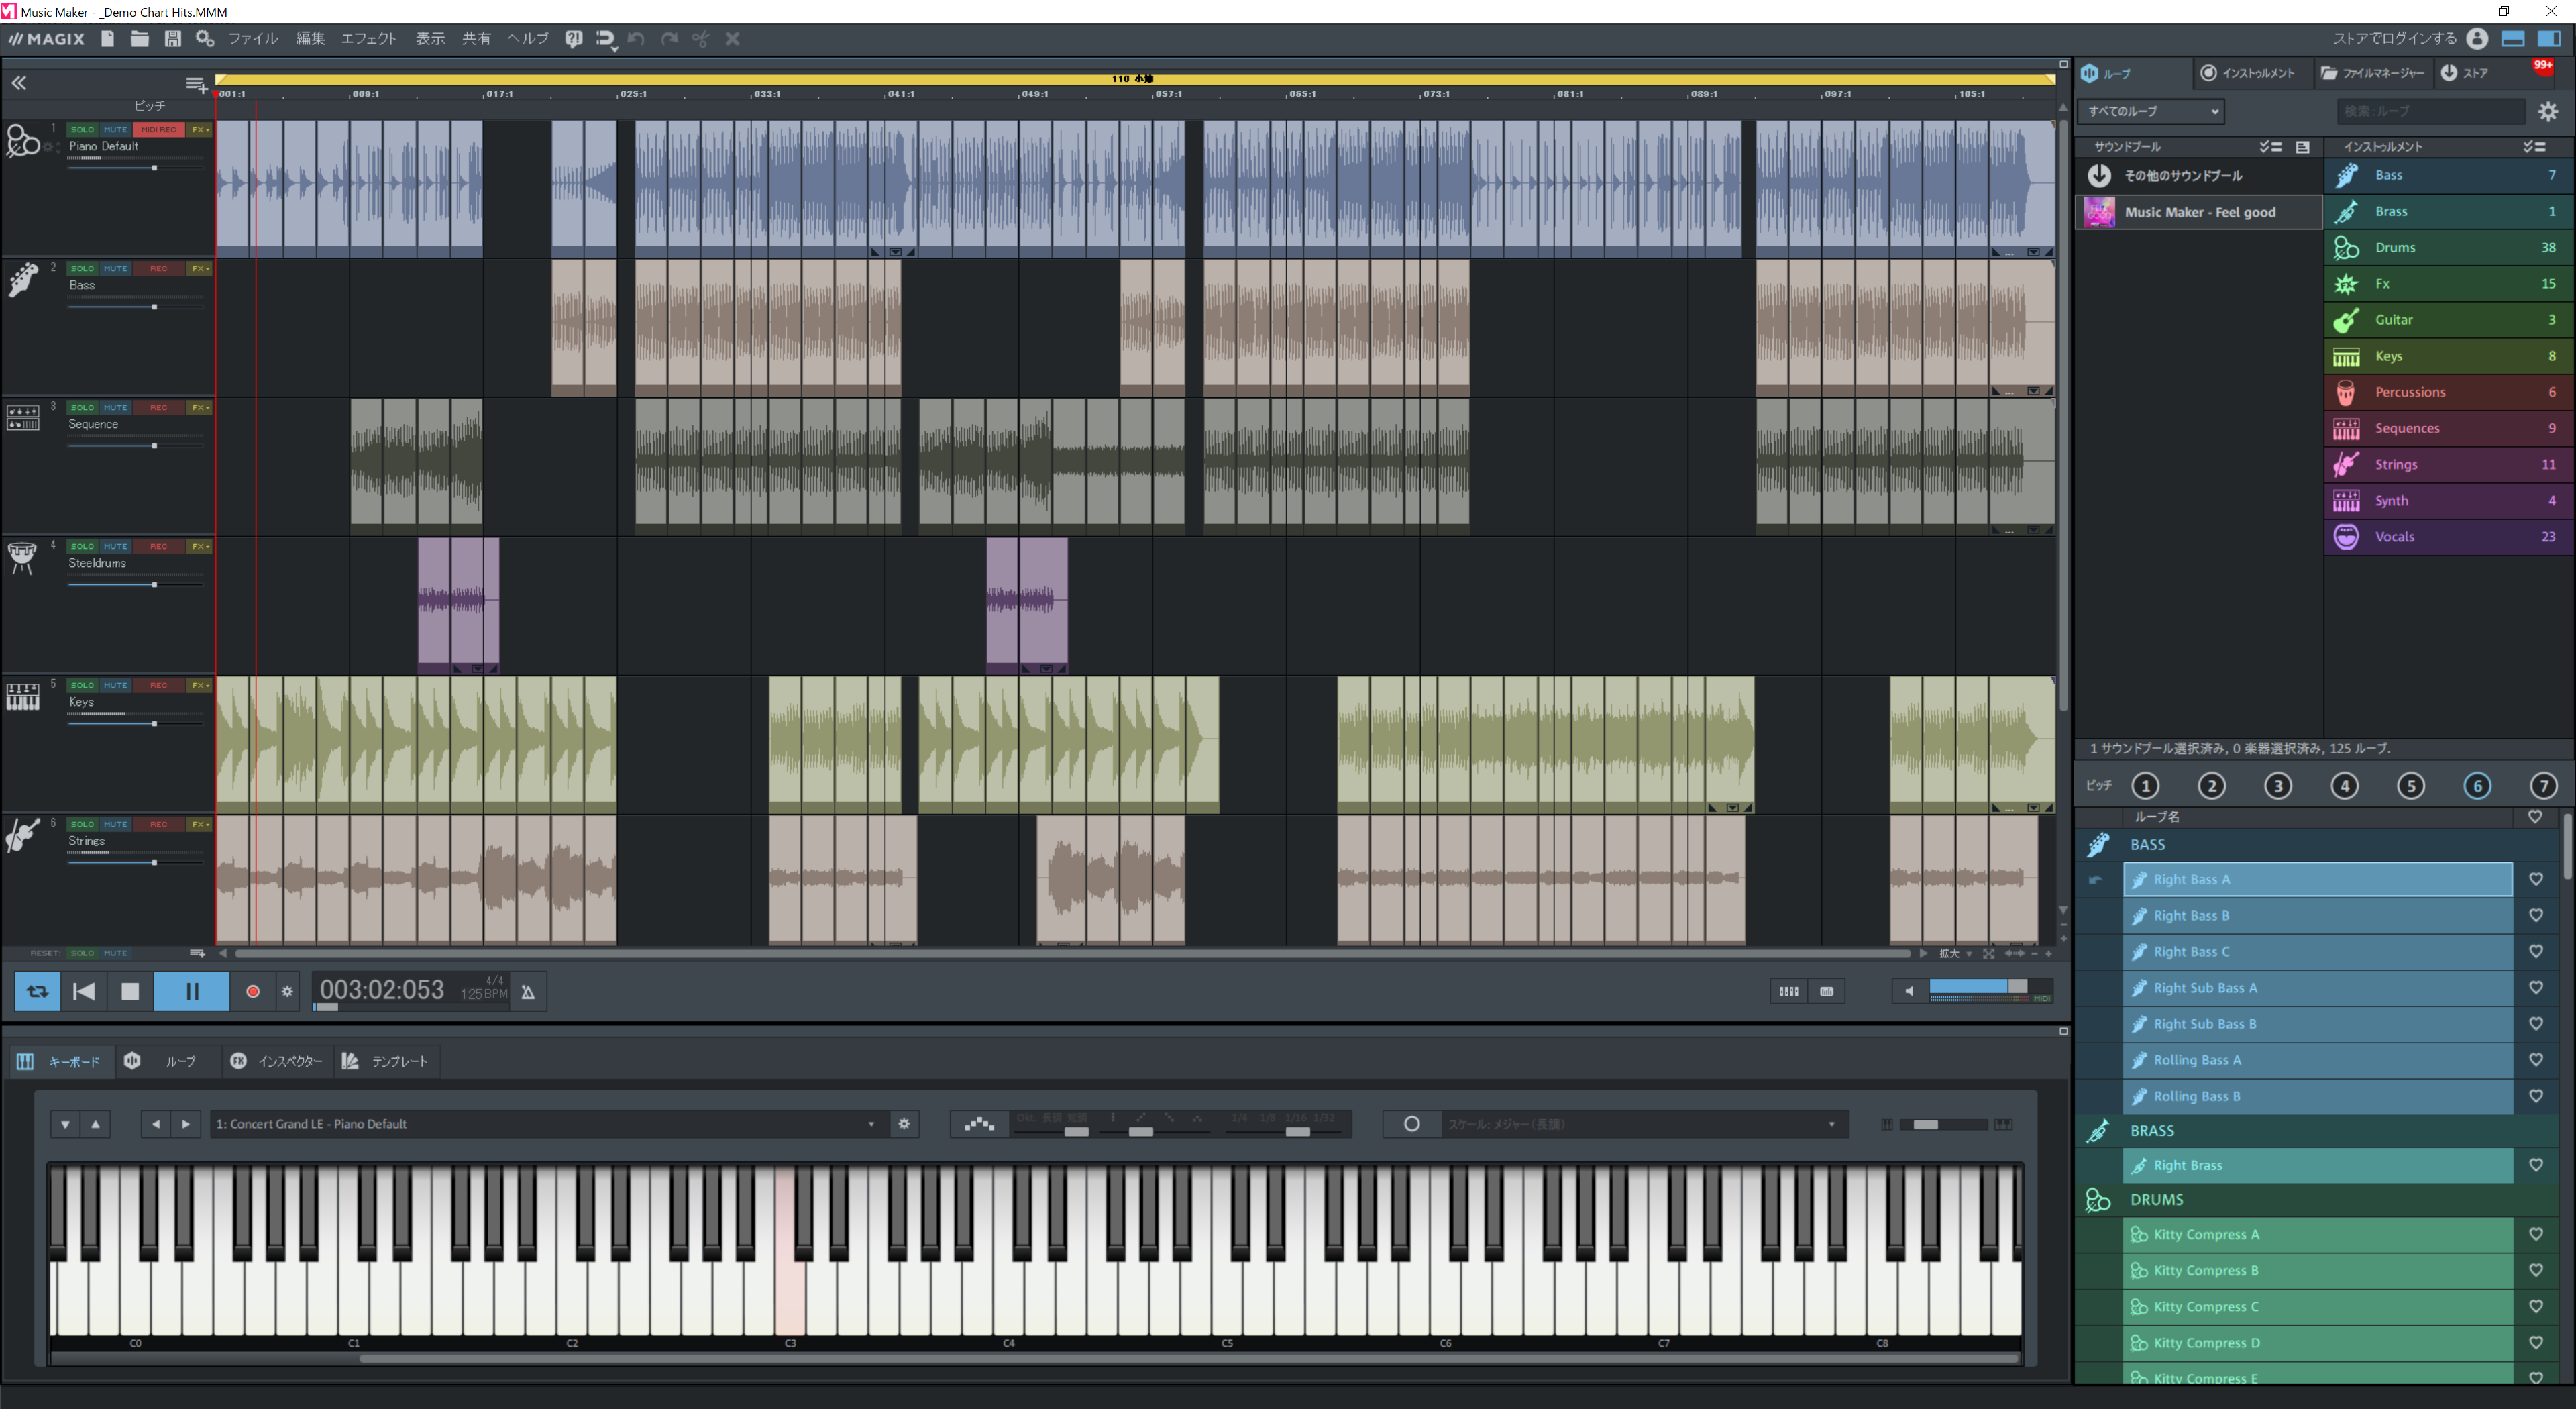Open the track list menu icon
Screen dimensions: 2576x1409
196,84
